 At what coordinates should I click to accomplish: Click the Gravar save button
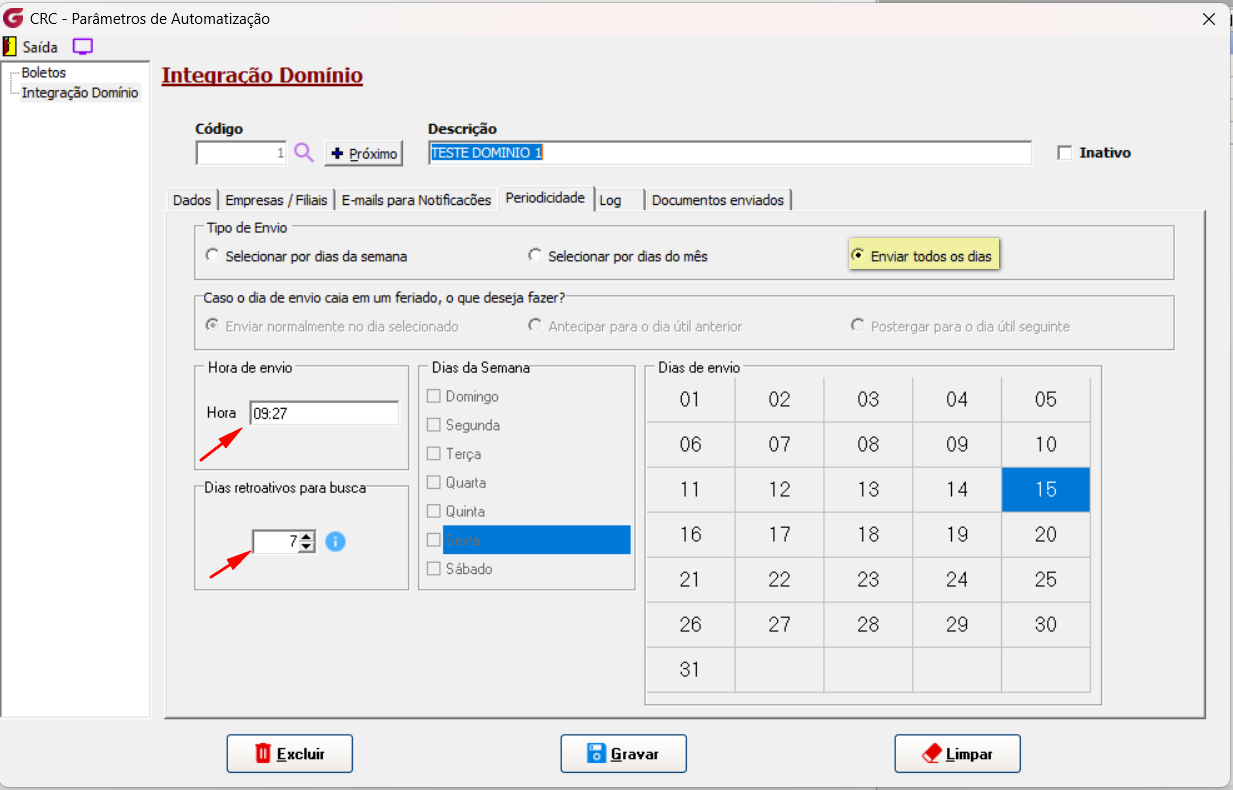[x=623, y=754]
